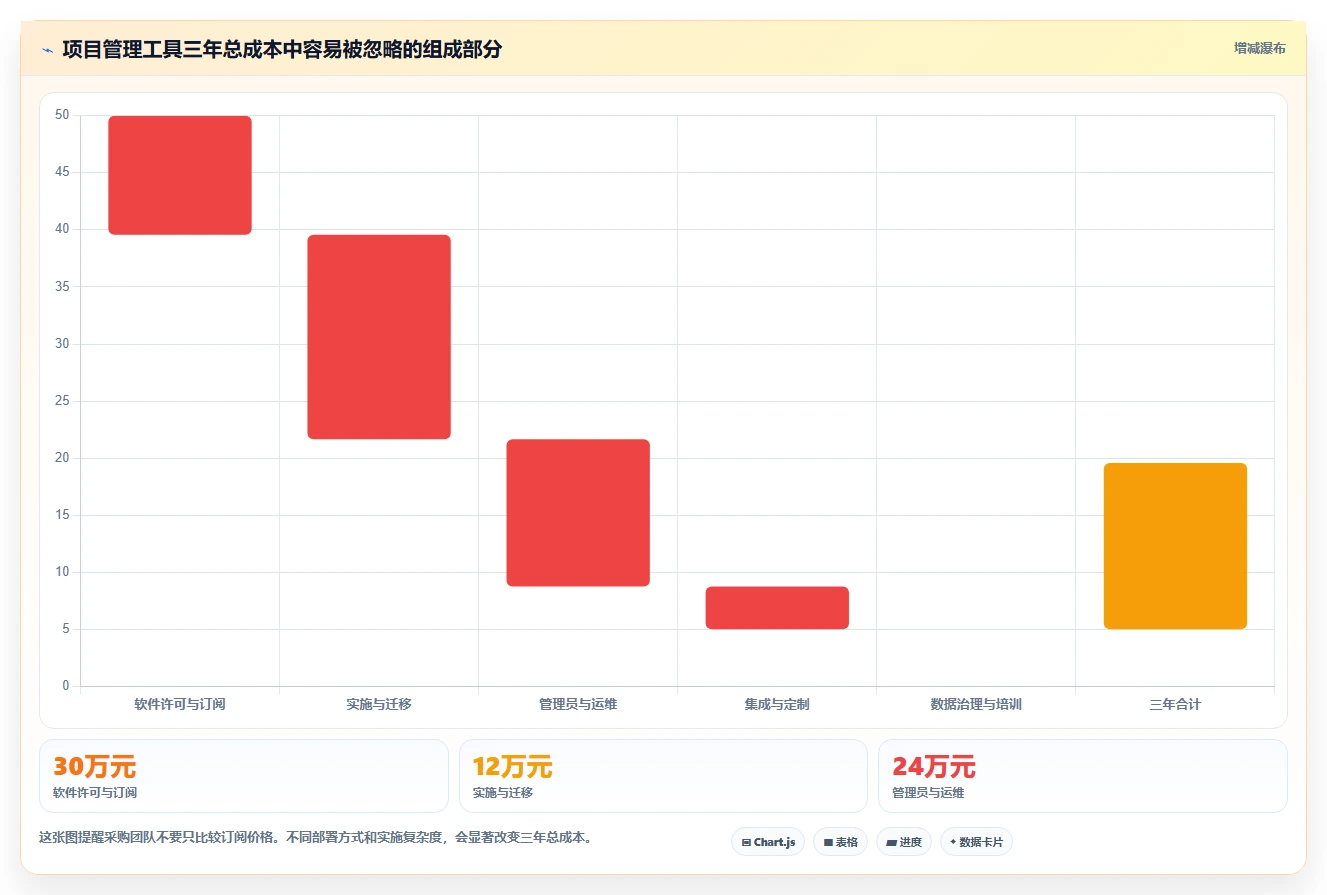Viewport: 1327px width, 895px height.
Task: Click the 数据卡片 chip
Action: (976, 842)
